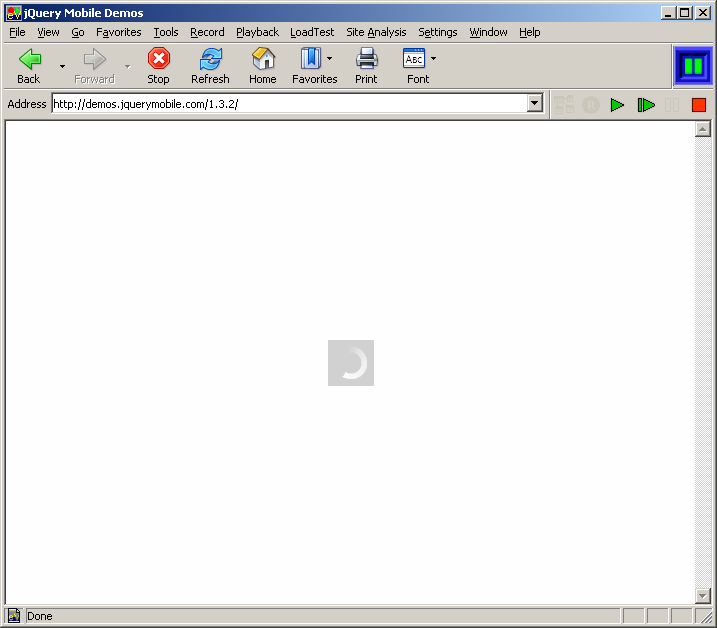Screen dimensions: 717x628
Task: Click the Print printer icon
Action: click(x=366, y=59)
